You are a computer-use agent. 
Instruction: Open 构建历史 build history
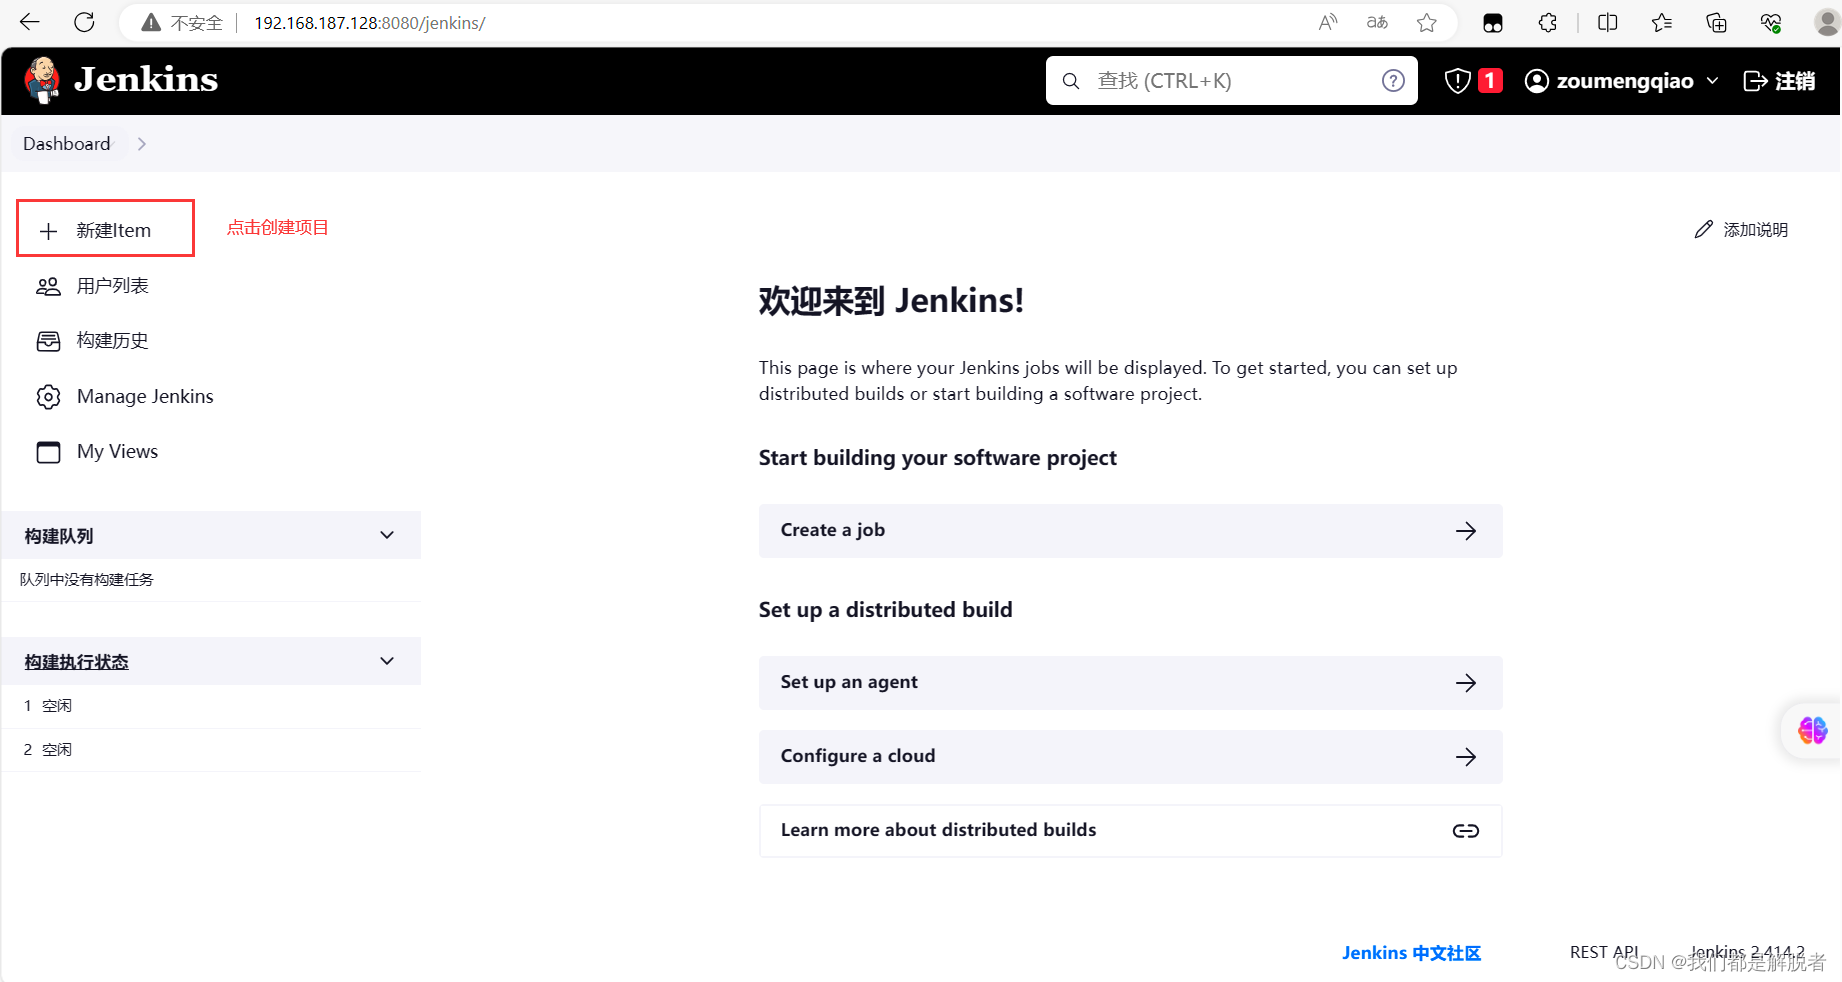(x=113, y=340)
